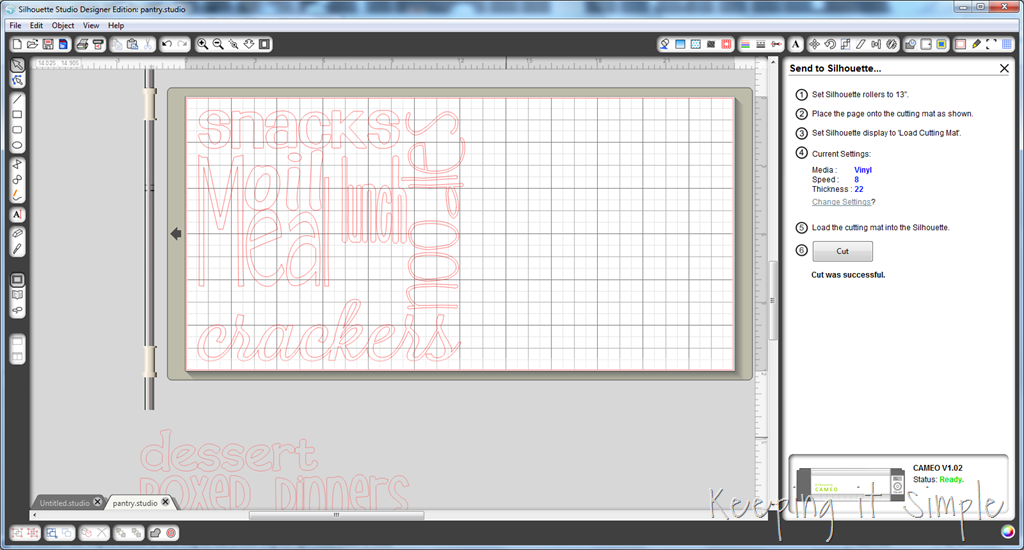Click the Send to Silhouette toolbar icon

click(98, 44)
